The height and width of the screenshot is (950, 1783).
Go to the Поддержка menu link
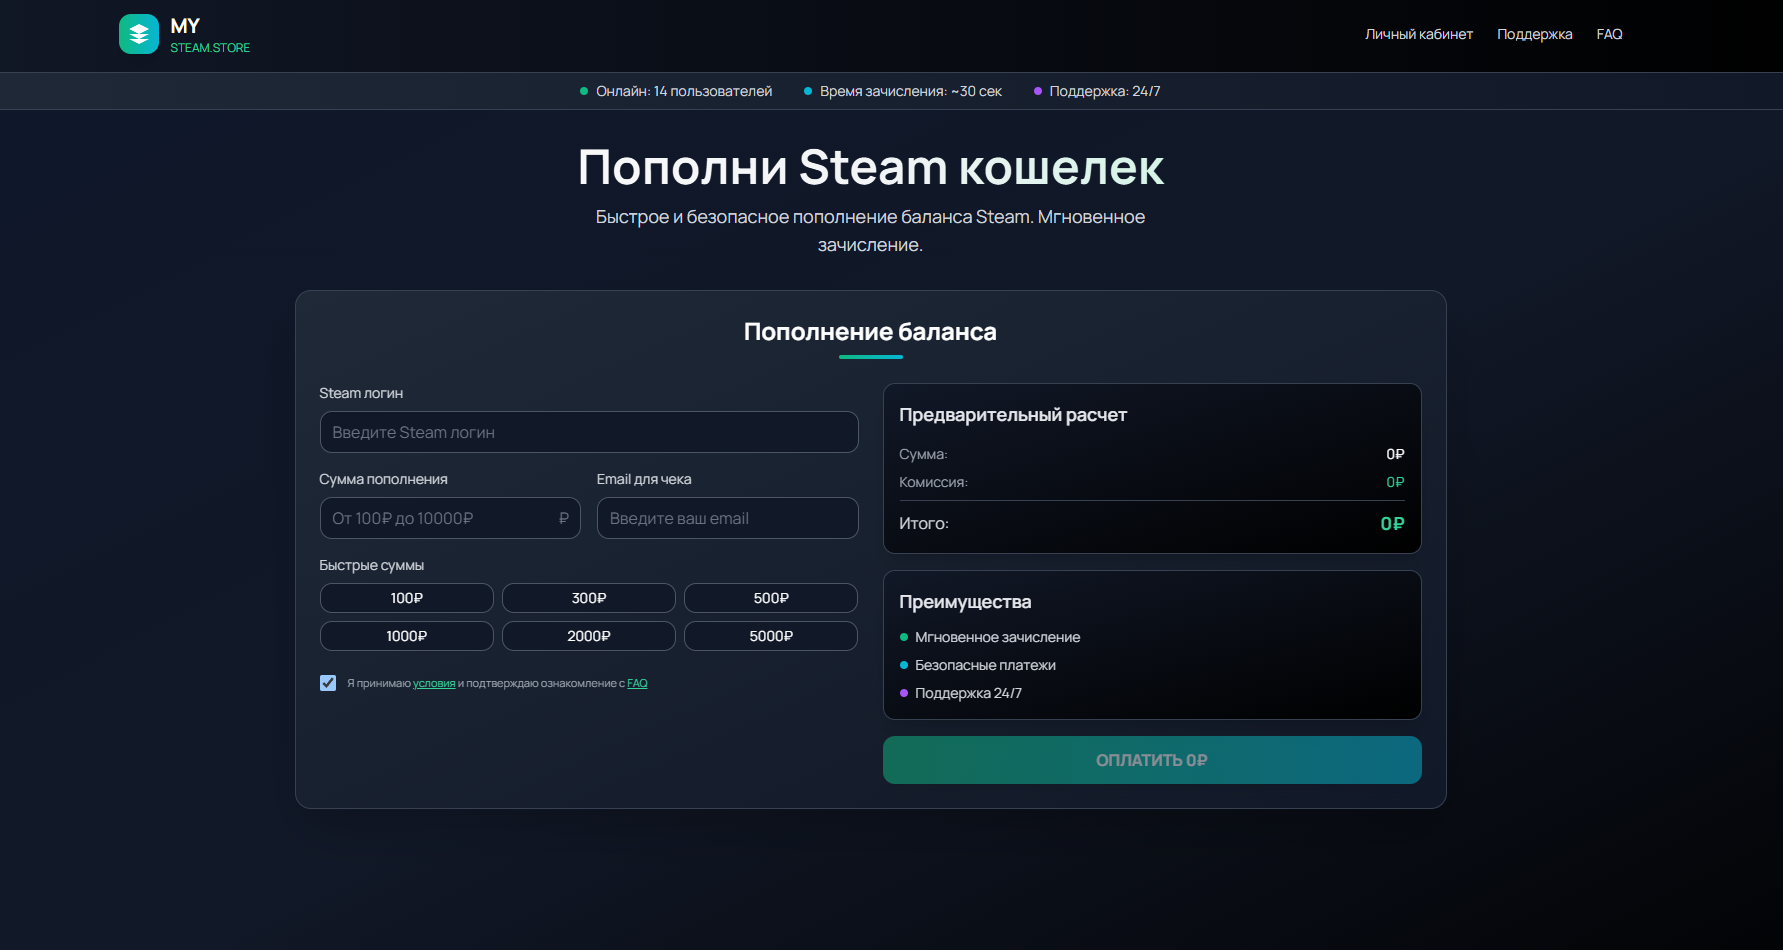[x=1534, y=34]
